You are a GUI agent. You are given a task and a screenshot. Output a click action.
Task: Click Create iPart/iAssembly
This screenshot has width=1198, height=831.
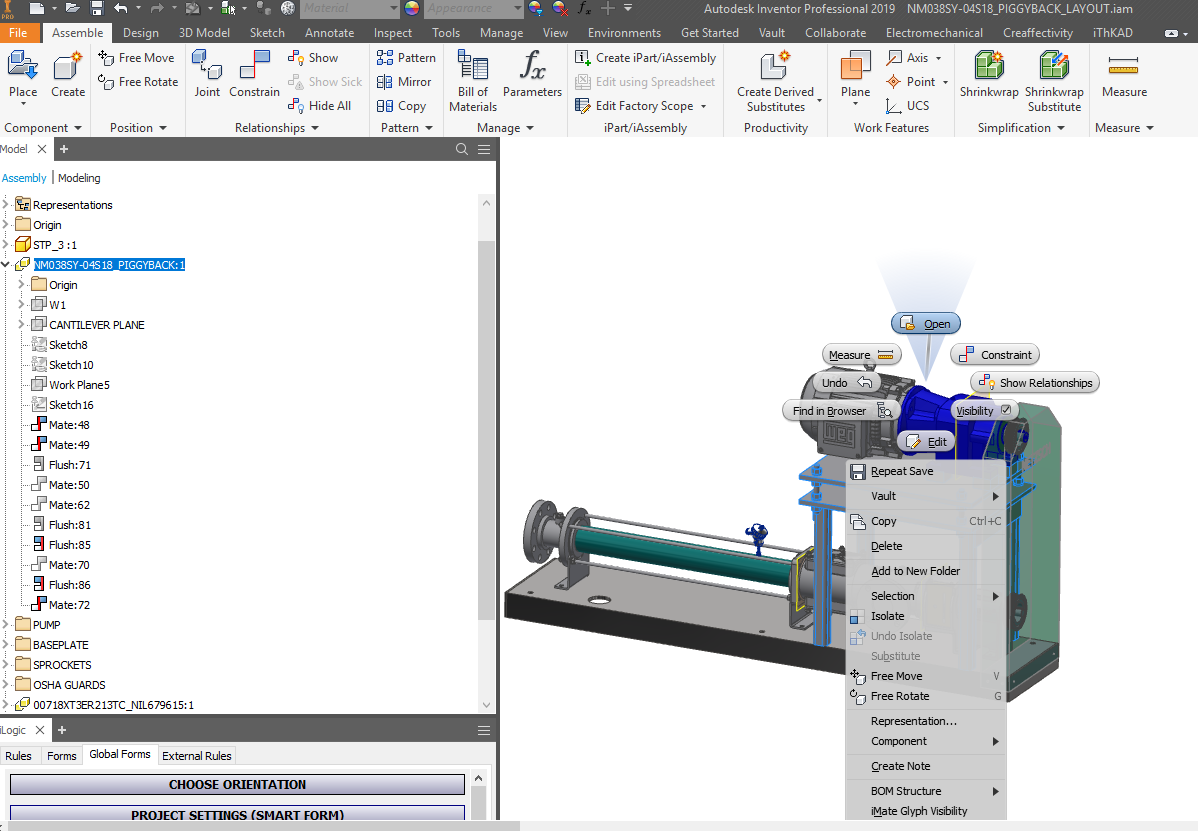646,57
